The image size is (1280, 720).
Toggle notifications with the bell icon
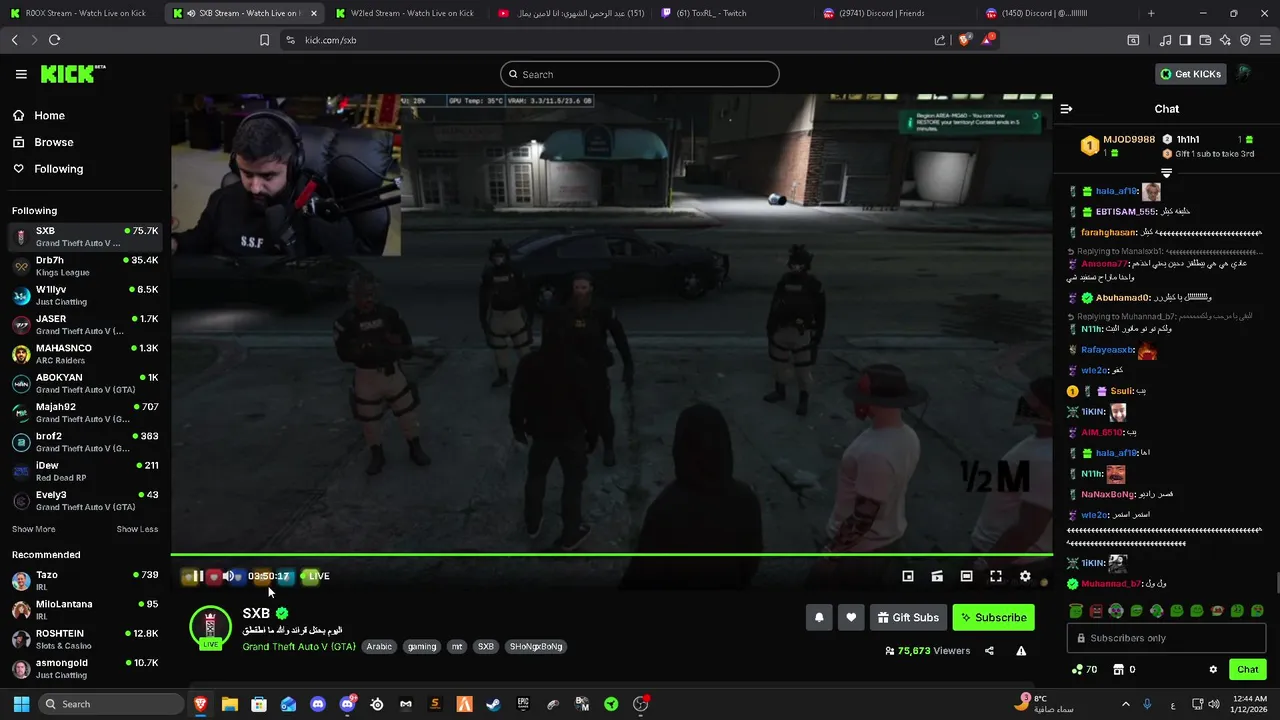(819, 618)
